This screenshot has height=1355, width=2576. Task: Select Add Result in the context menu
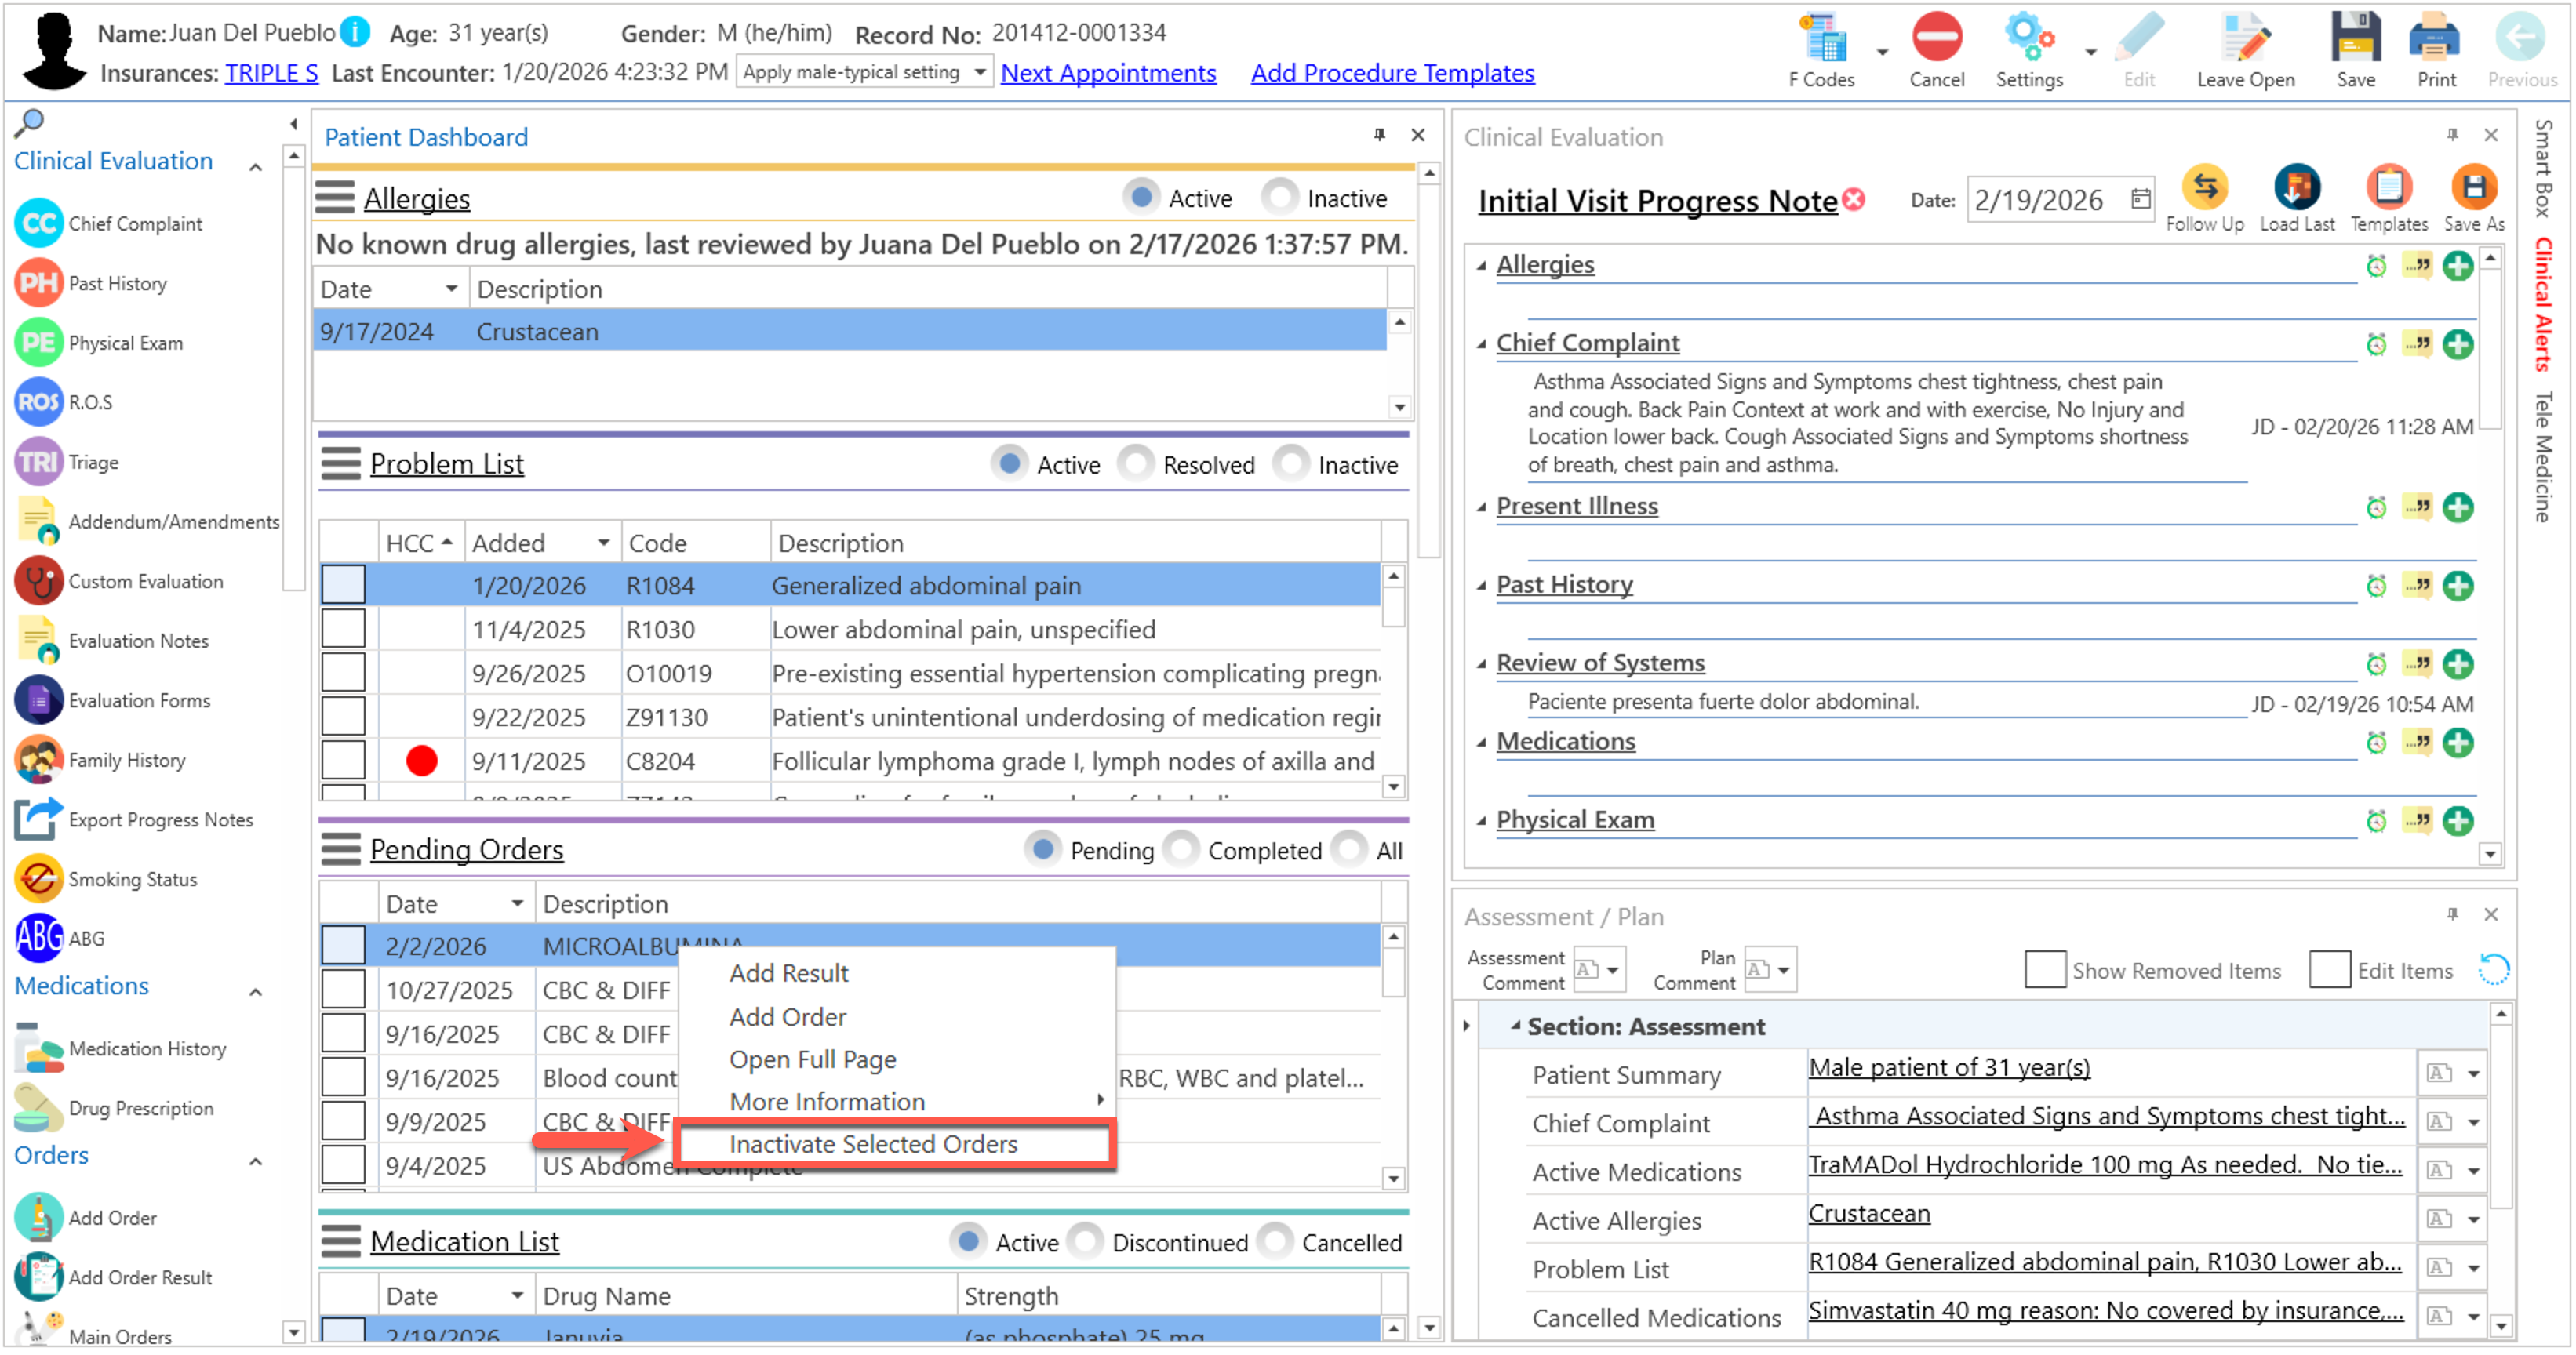(x=788, y=973)
